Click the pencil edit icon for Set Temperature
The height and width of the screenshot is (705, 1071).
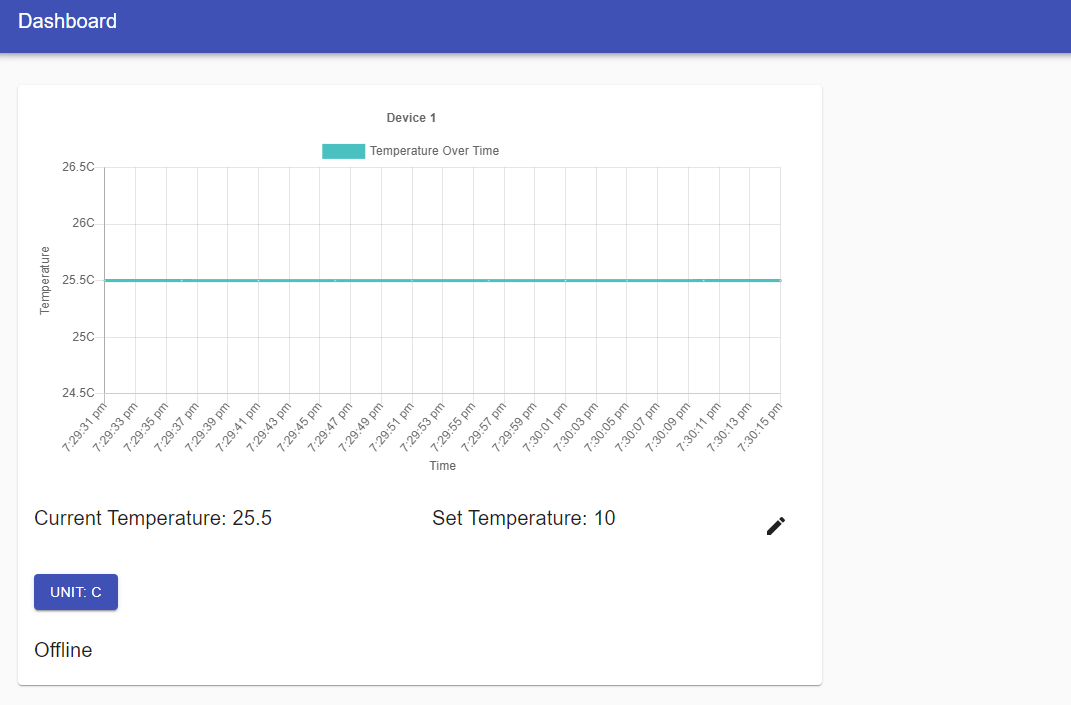776,526
